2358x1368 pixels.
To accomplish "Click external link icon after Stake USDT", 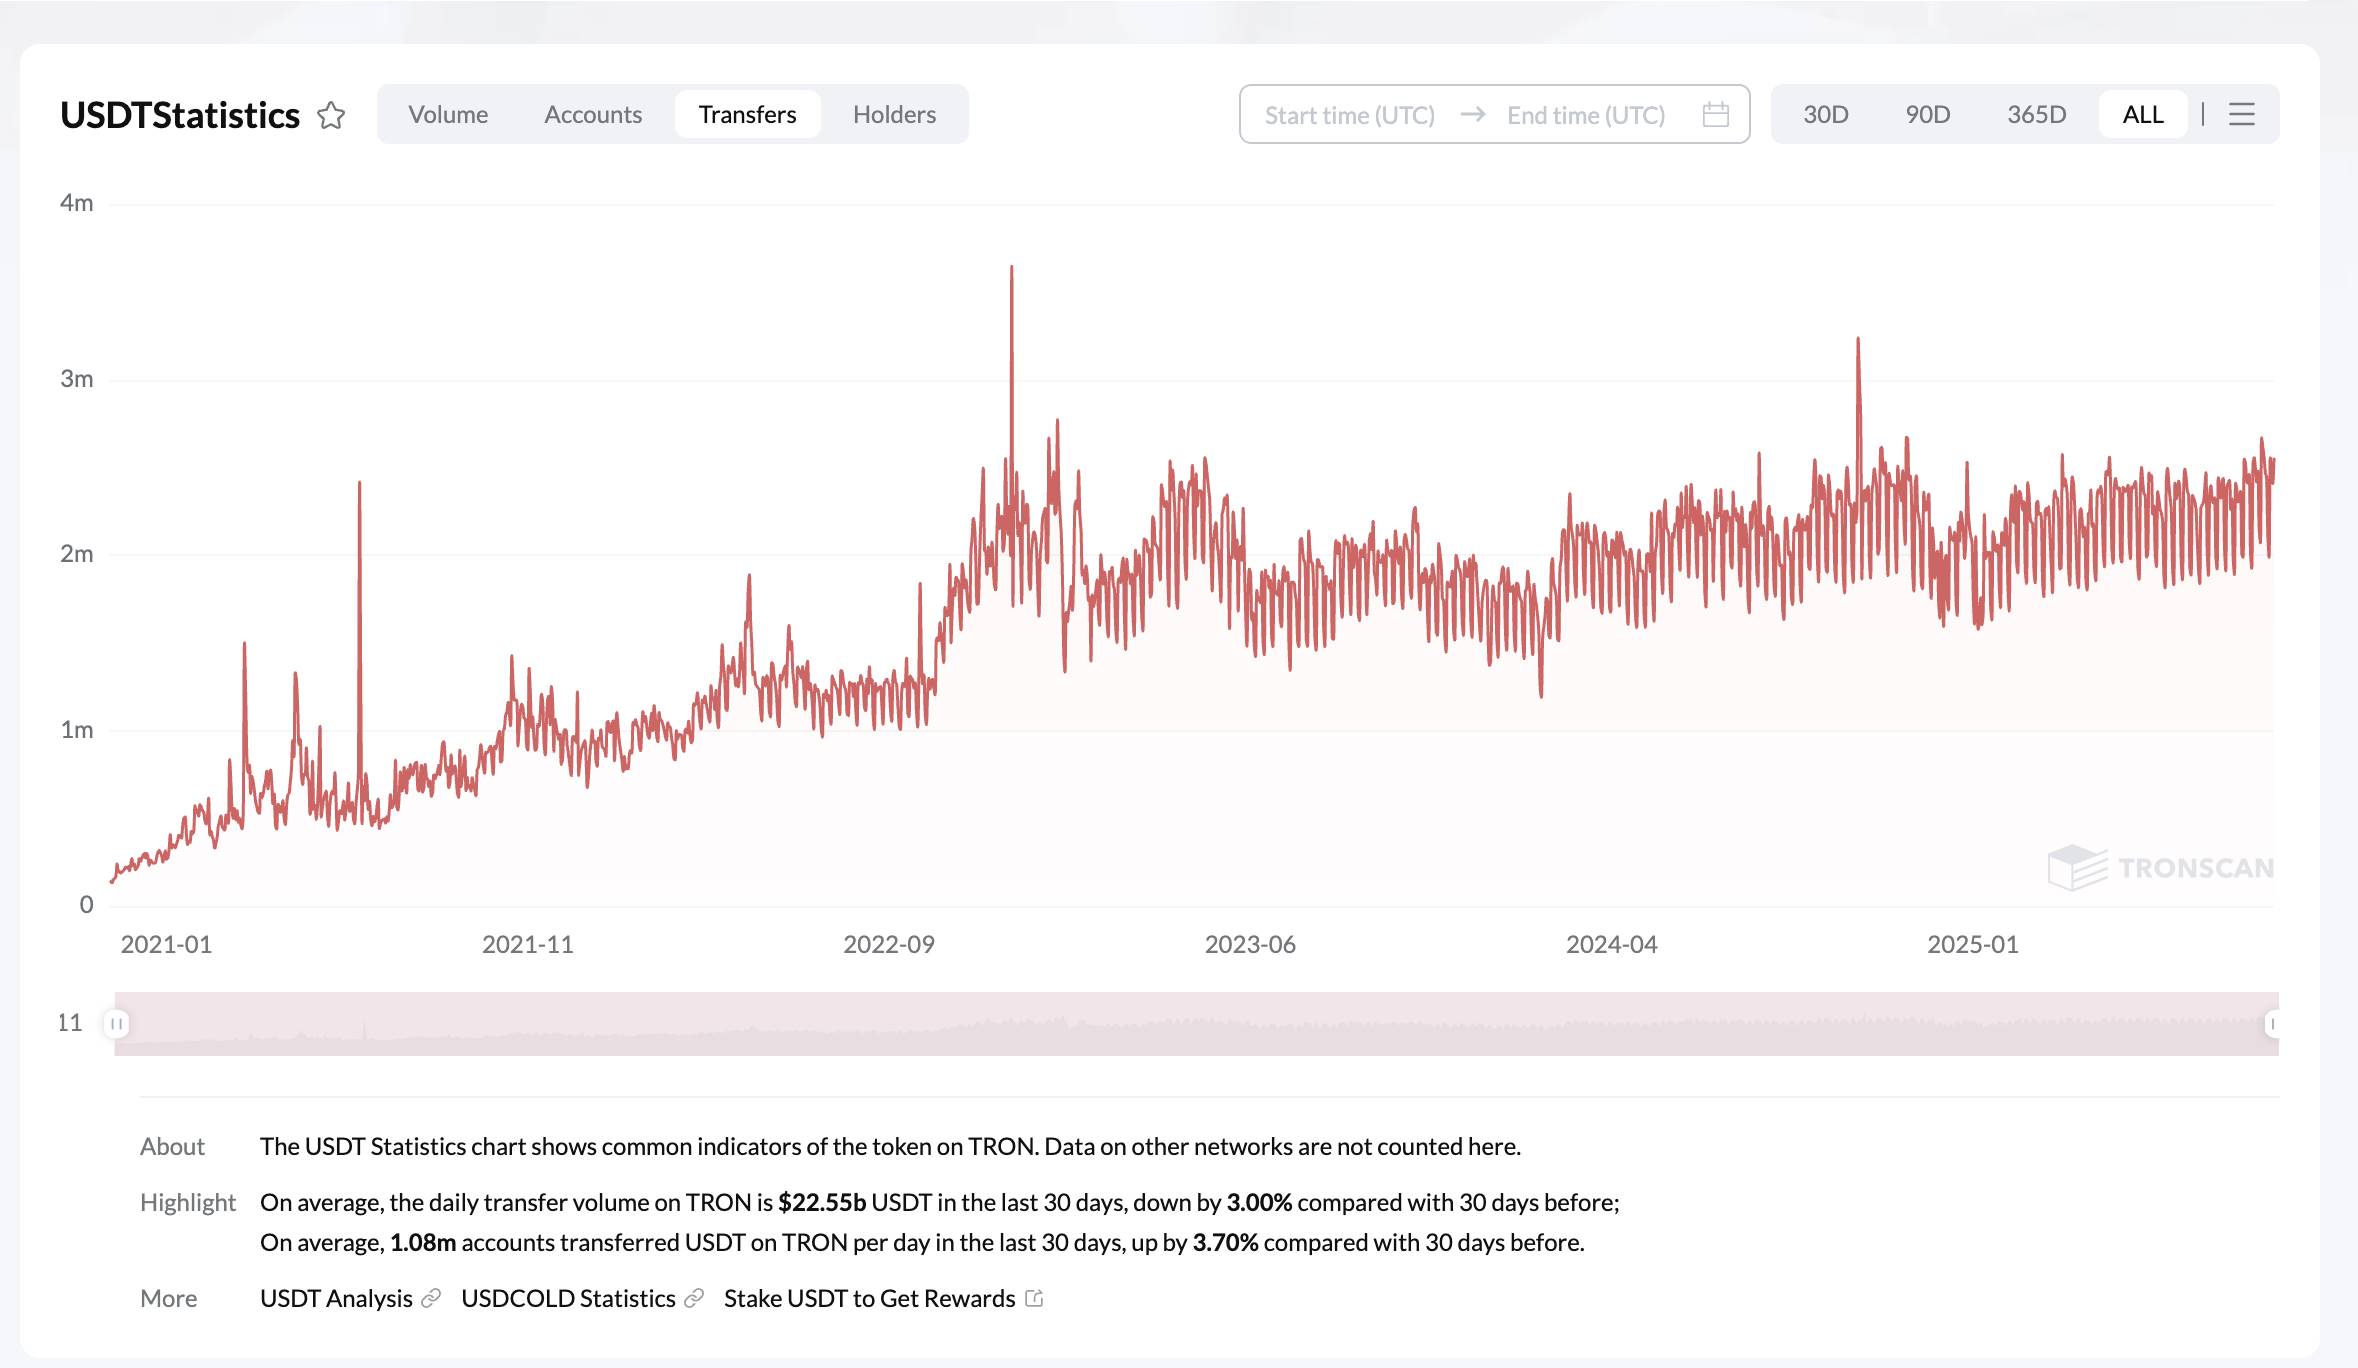I will 1035,1298.
